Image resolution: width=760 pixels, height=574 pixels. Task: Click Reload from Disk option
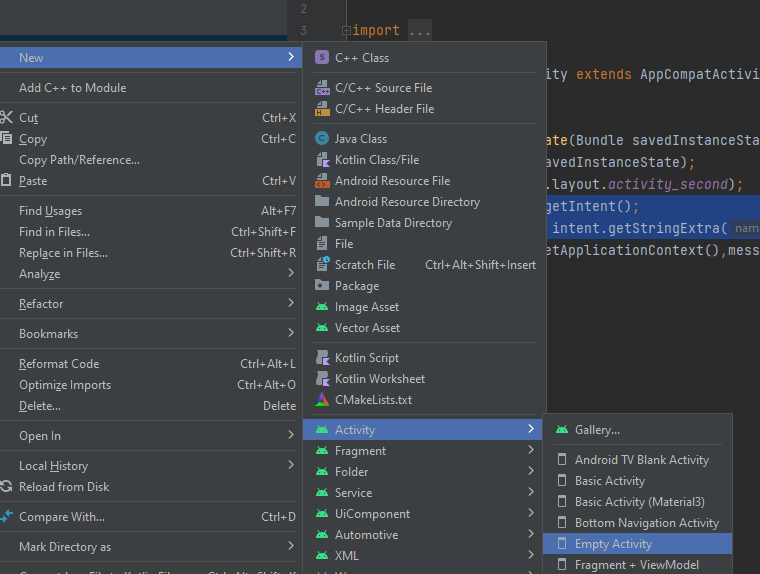[64, 487]
